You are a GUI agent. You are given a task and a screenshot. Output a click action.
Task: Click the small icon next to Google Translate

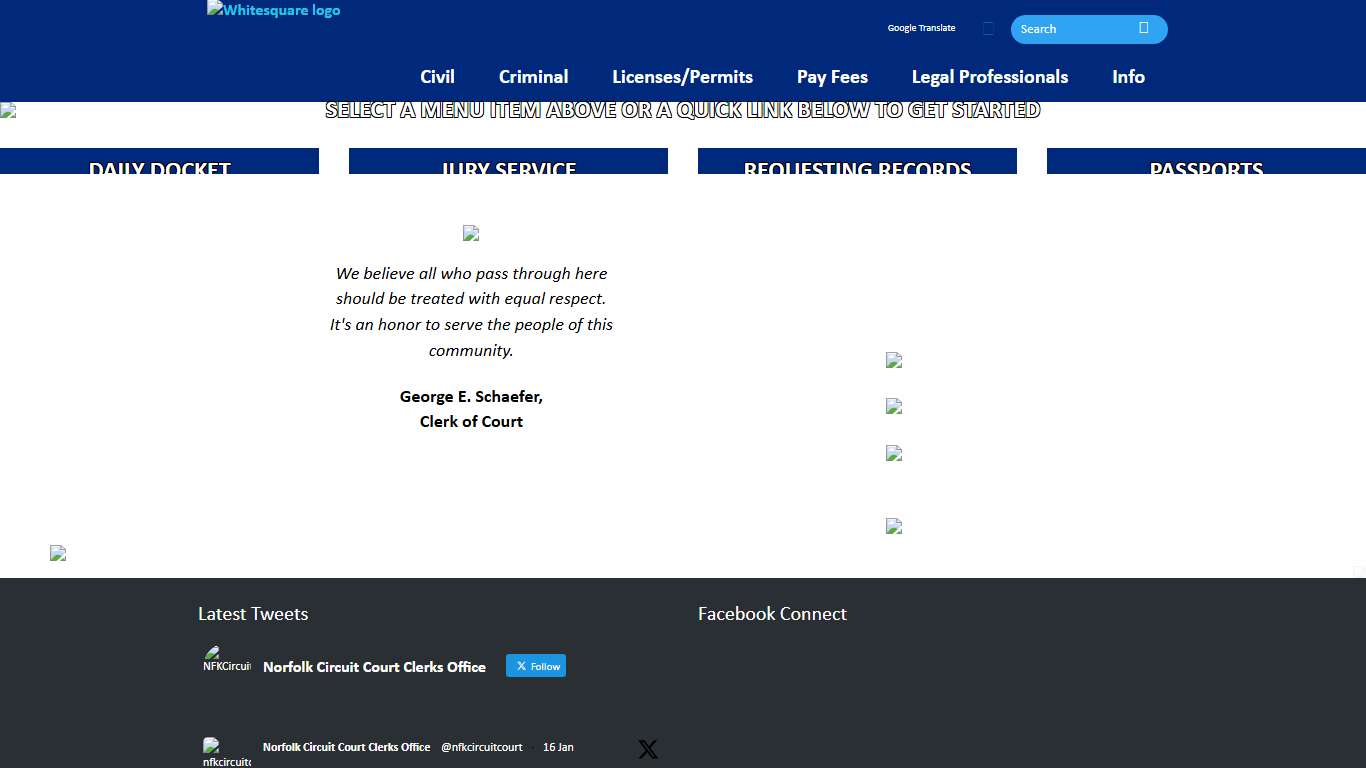pyautogui.click(x=988, y=29)
